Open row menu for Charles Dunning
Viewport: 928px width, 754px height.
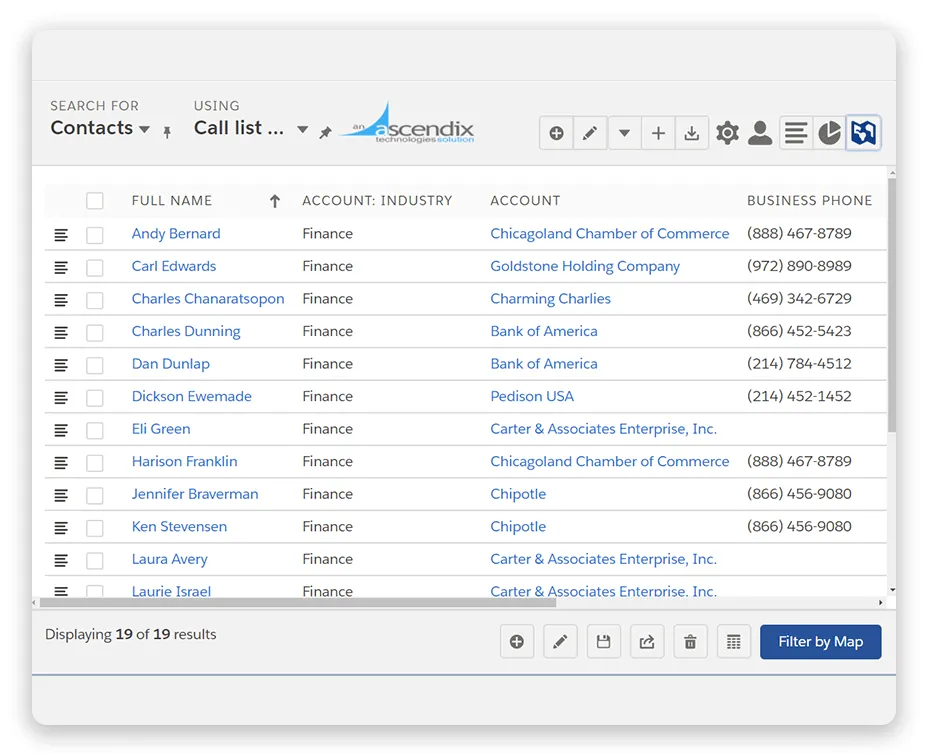61,333
